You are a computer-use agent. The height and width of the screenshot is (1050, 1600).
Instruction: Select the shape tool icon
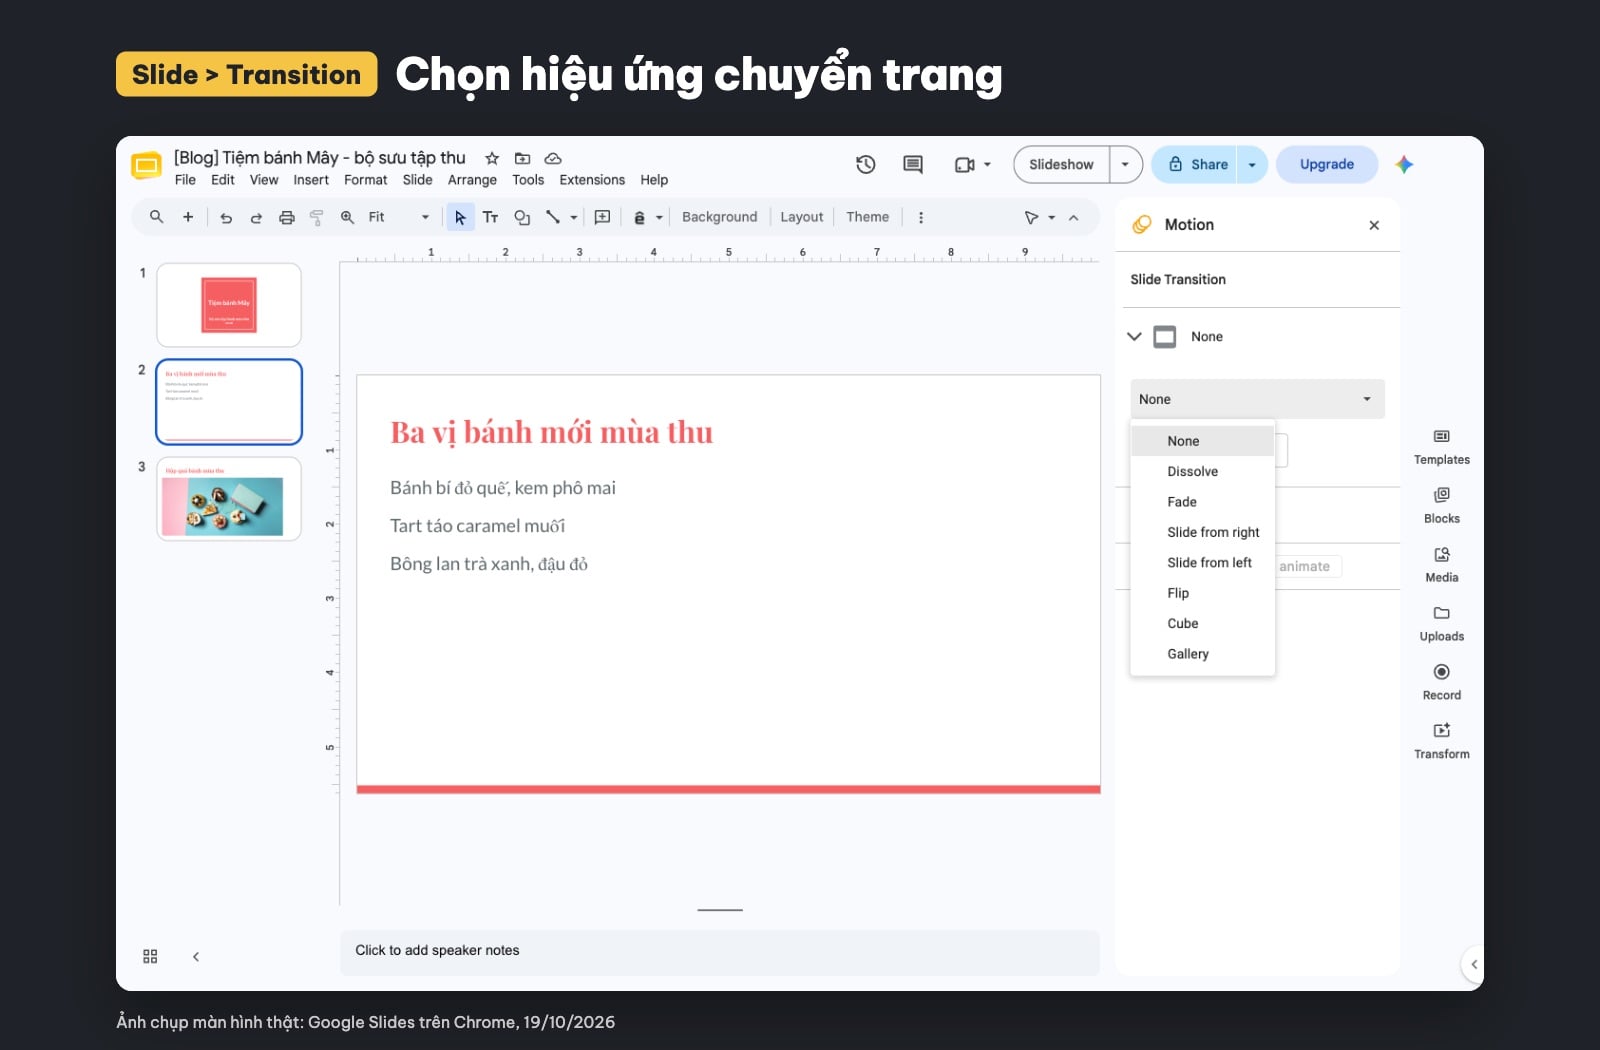point(522,217)
